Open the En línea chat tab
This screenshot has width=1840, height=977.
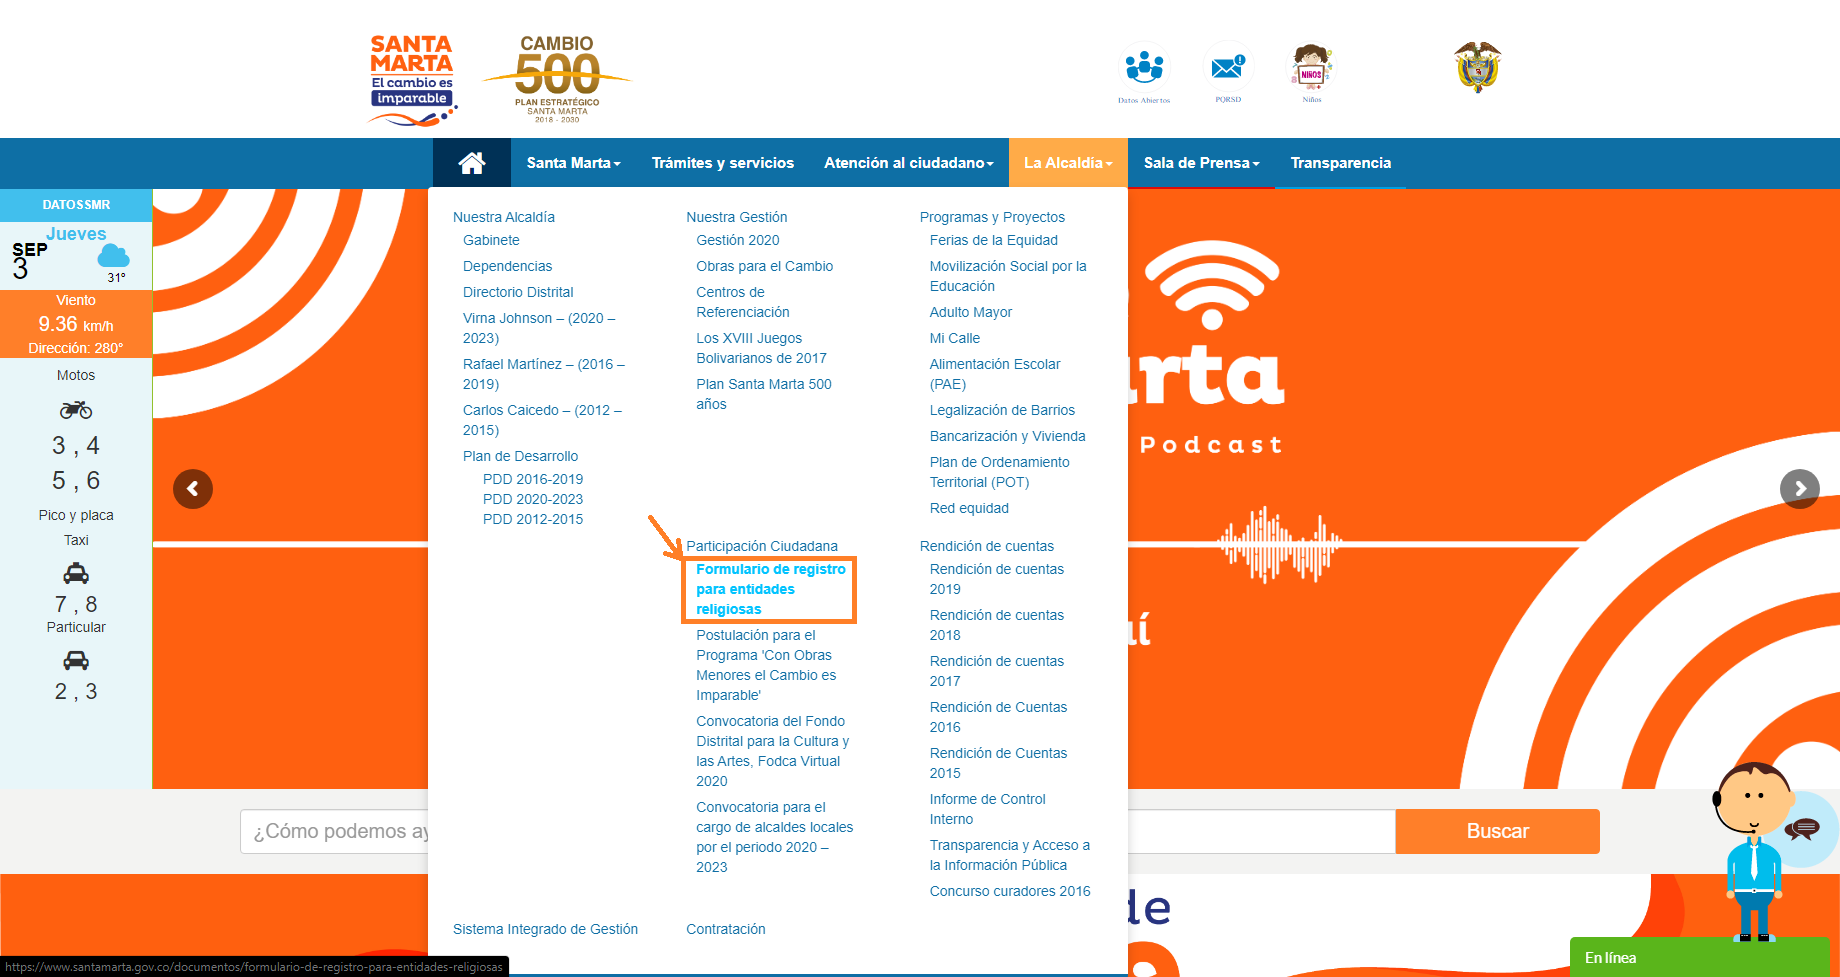1699,957
